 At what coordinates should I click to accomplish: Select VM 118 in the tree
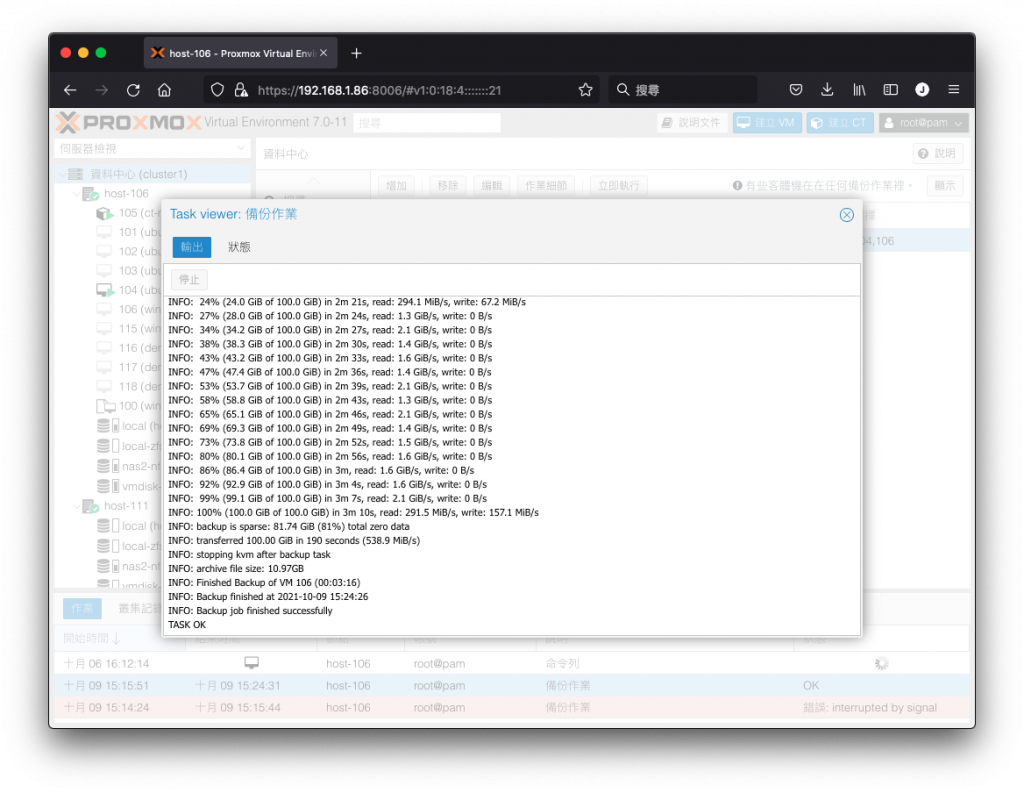click(128, 387)
